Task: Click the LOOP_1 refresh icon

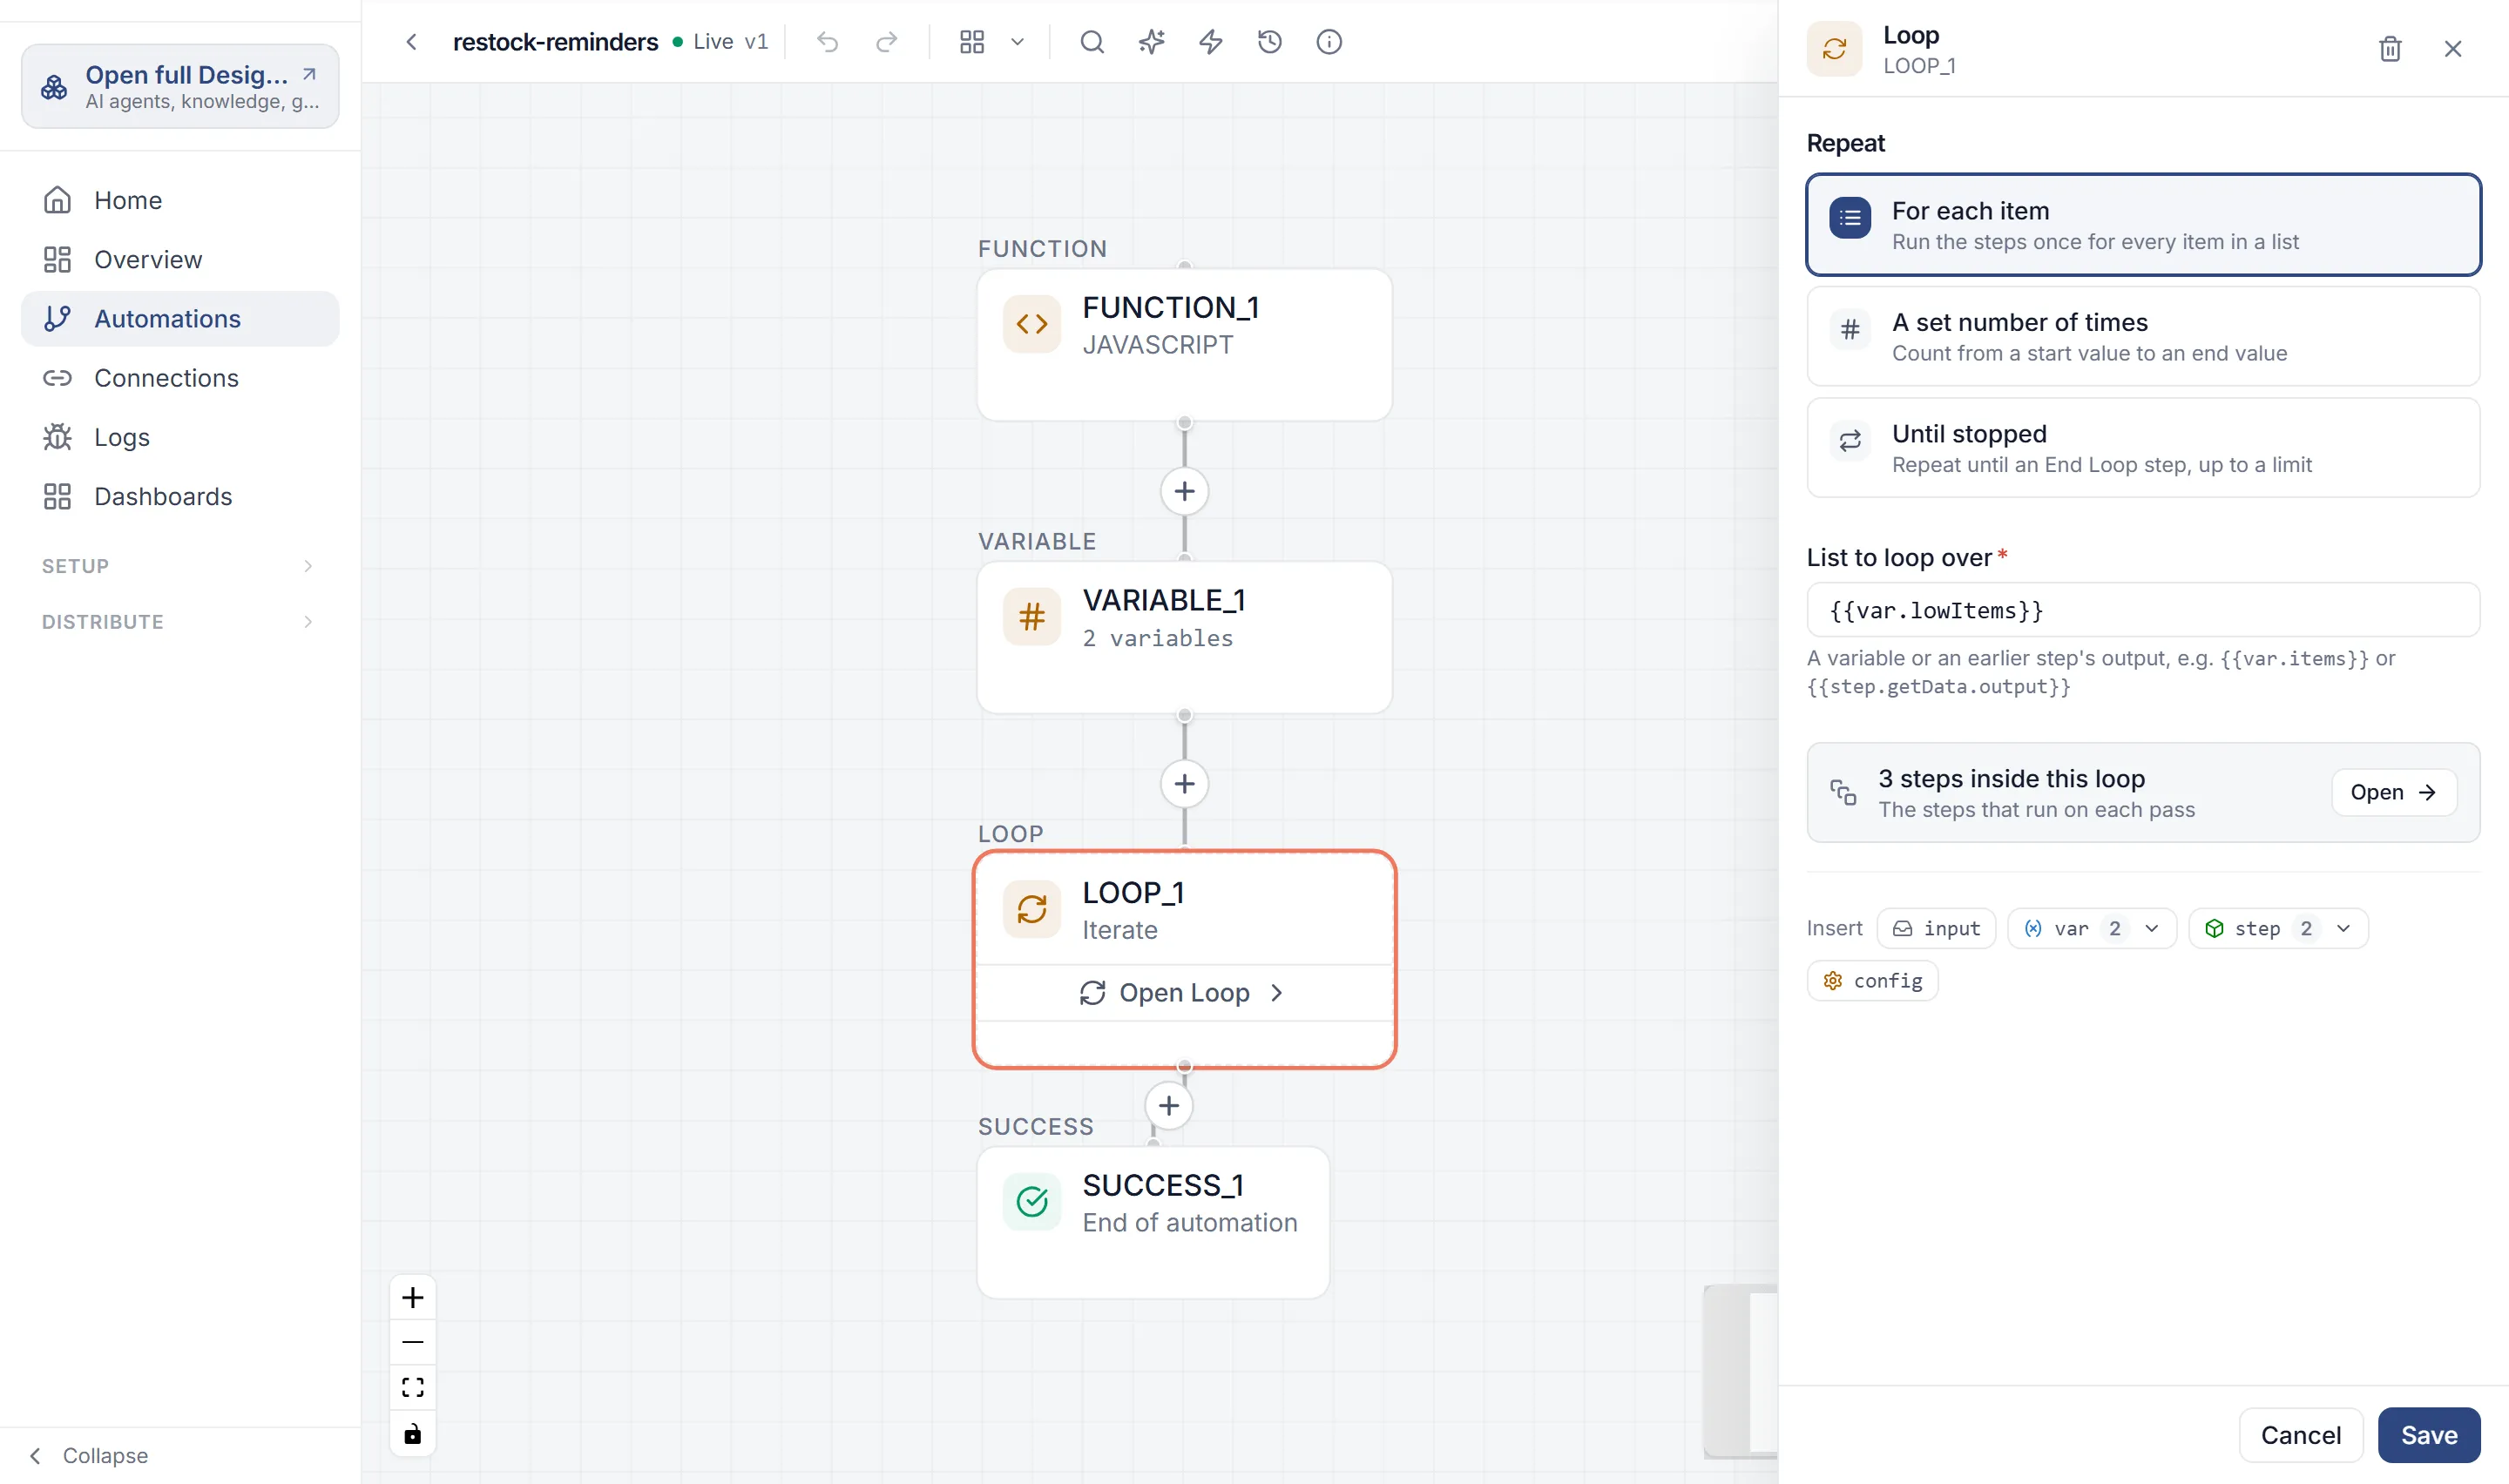Action: coord(1031,910)
